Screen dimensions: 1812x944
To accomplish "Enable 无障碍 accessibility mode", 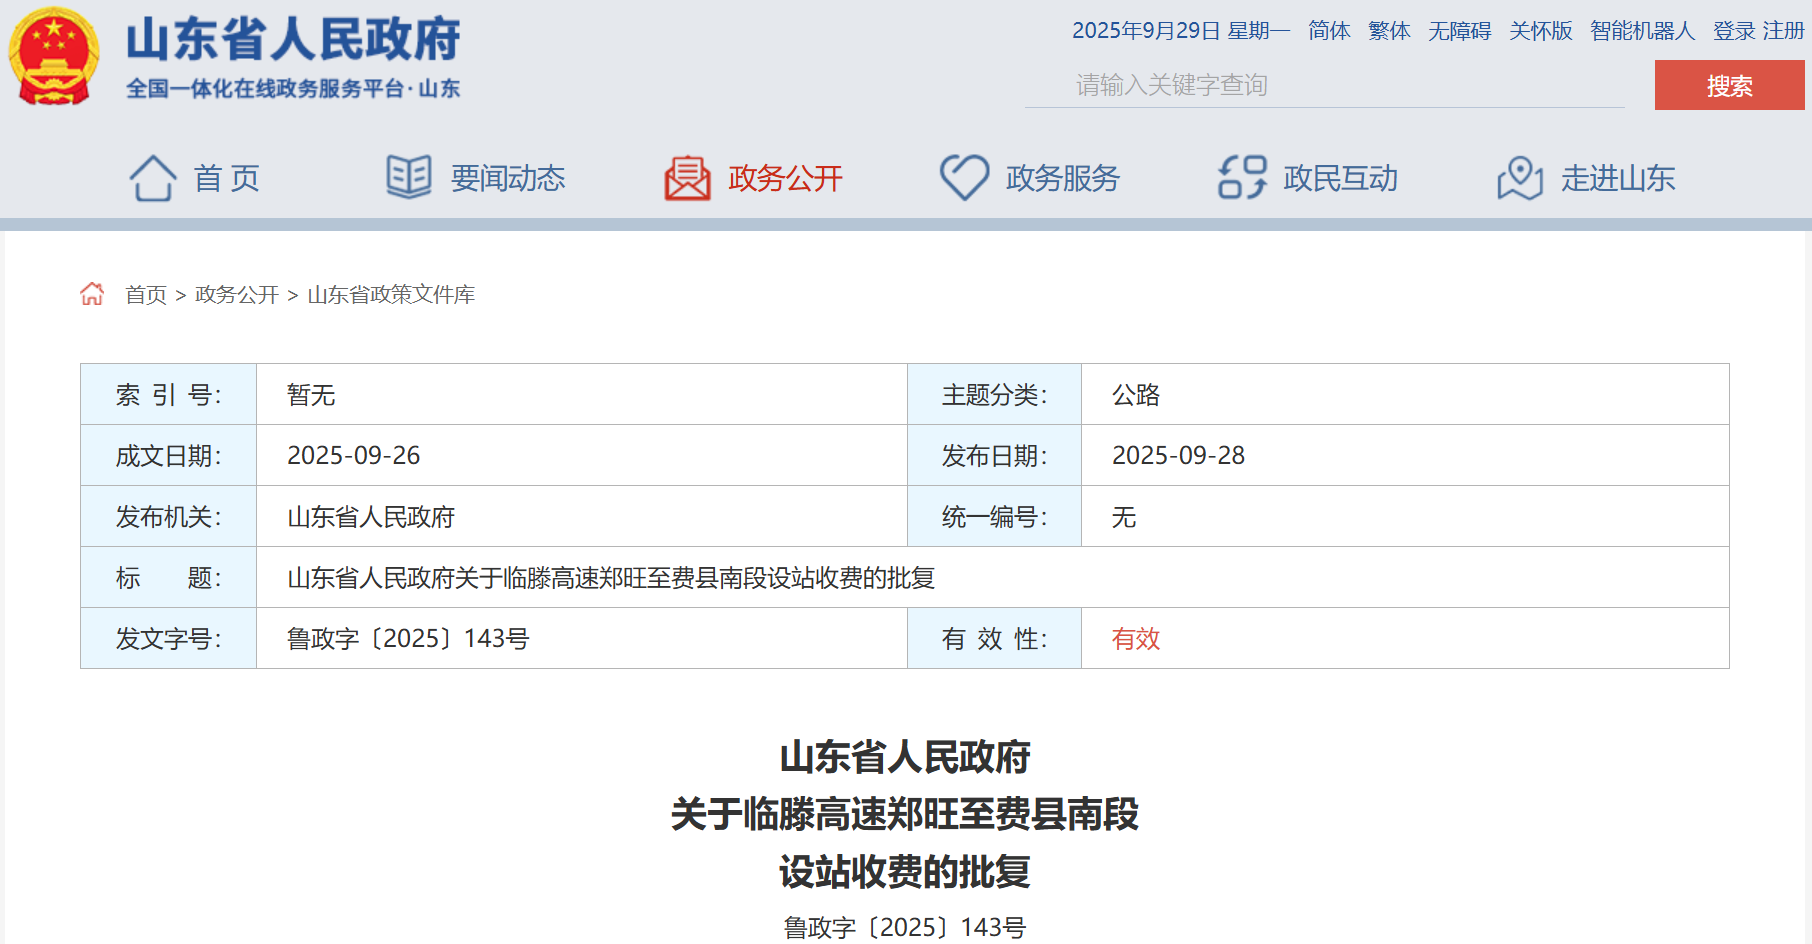I will click(1459, 31).
